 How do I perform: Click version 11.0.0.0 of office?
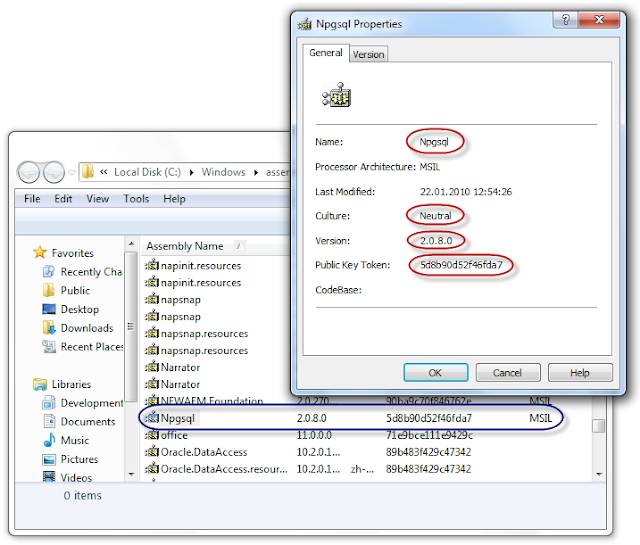click(314, 435)
